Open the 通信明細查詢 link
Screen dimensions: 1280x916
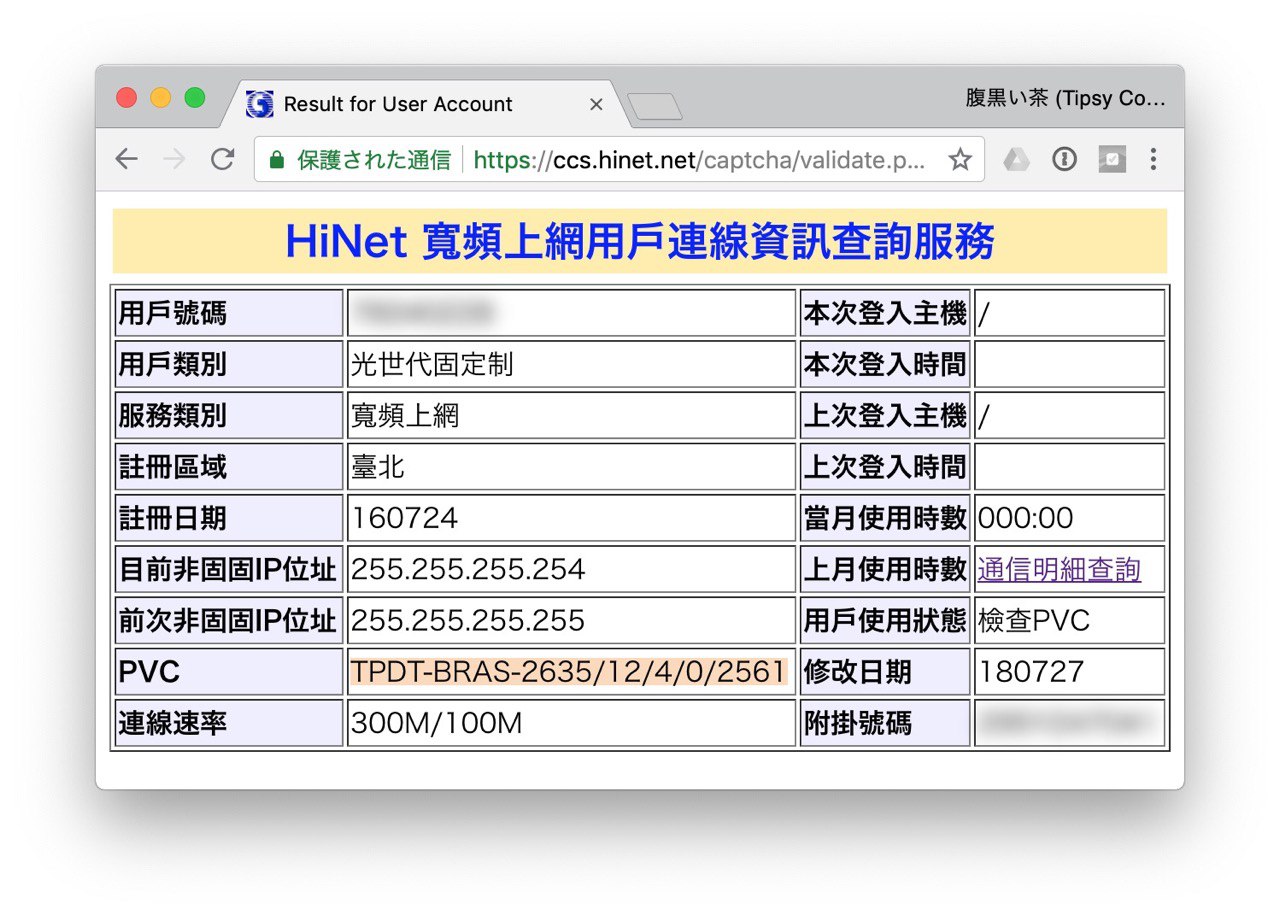pyautogui.click(x=1059, y=569)
